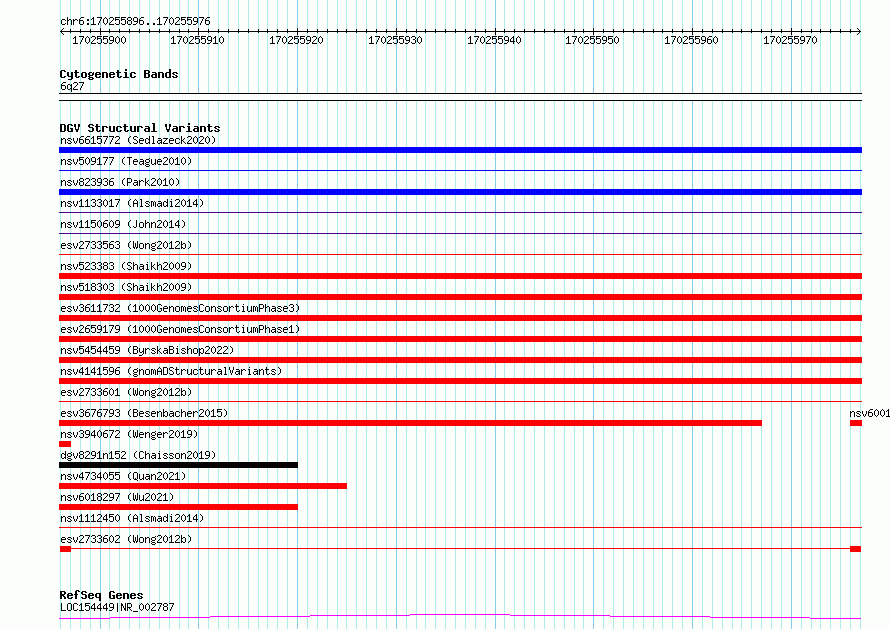Select the blue bar under nsv6615772 (Sedlazeck2020)
This screenshot has height=629, width=890.
460,150
